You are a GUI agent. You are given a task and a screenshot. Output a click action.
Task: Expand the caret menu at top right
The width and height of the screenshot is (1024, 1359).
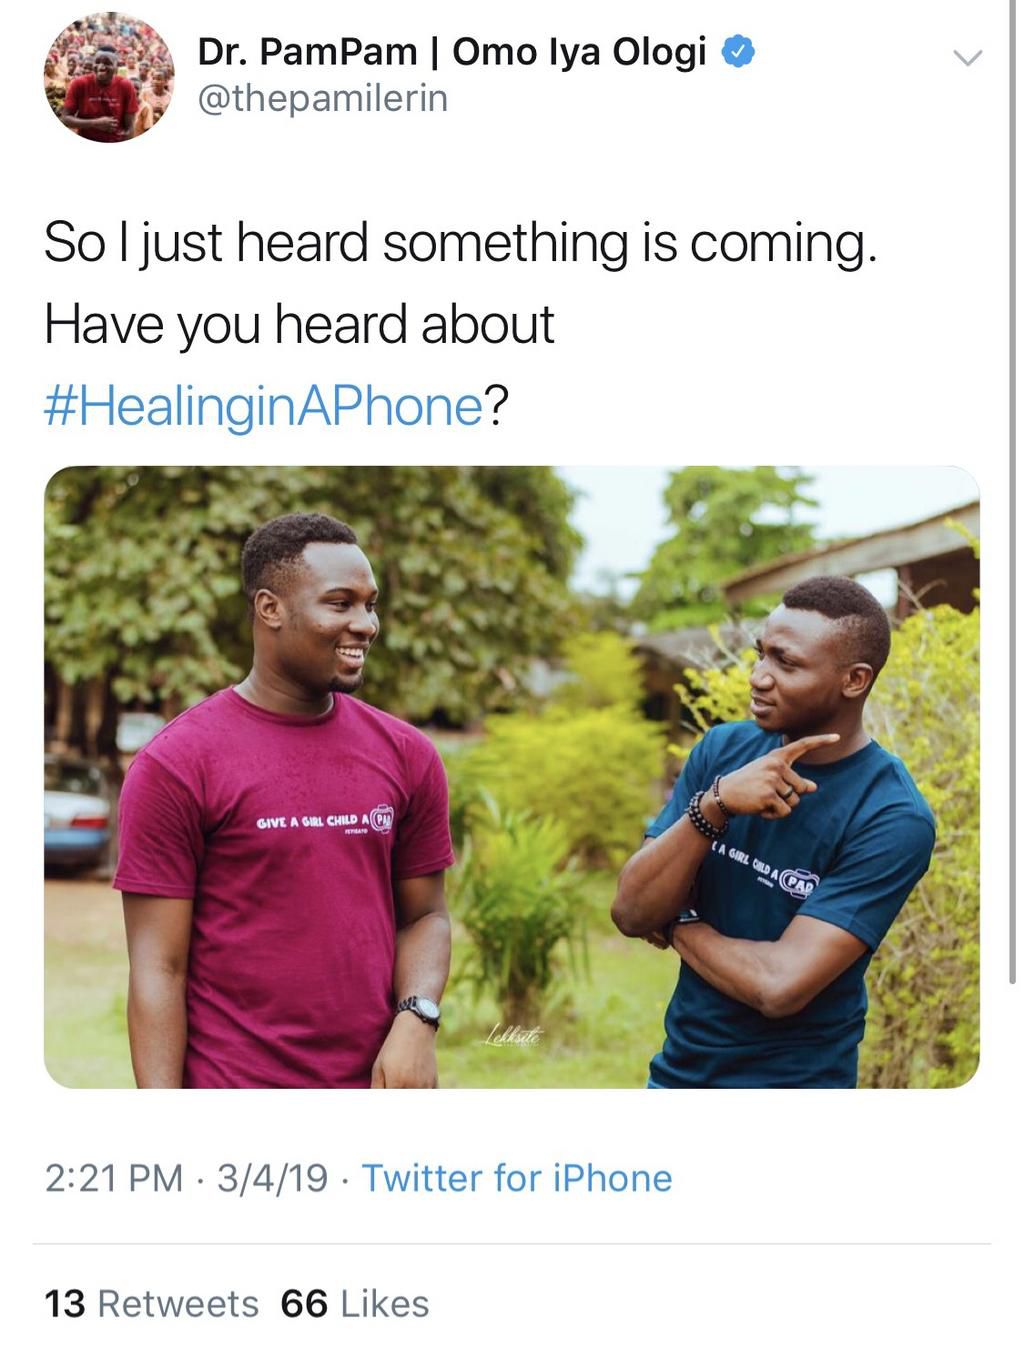click(x=967, y=57)
